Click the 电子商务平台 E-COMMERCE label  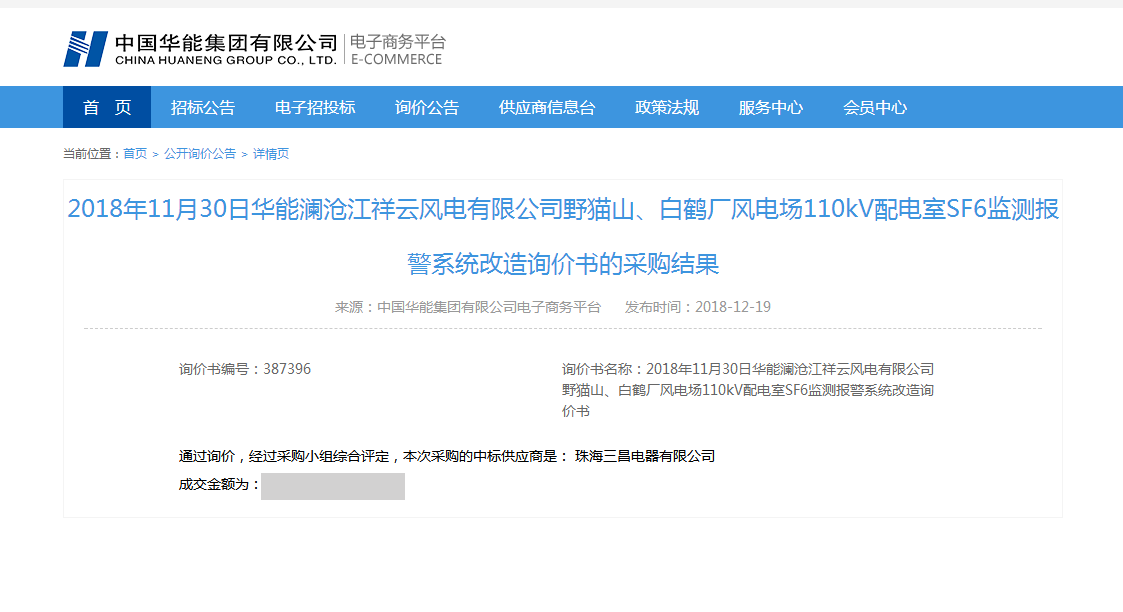(x=396, y=50)
